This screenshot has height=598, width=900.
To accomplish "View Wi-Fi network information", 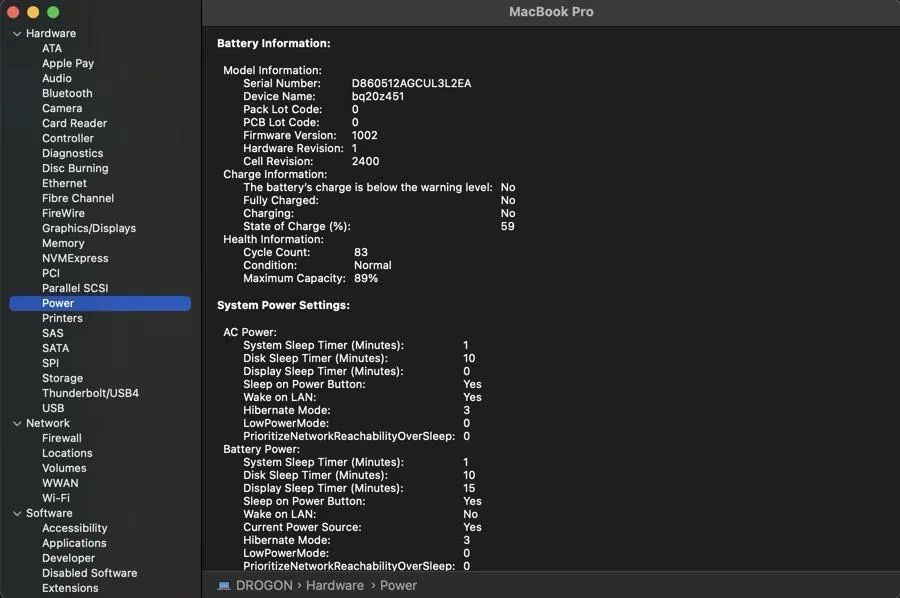I will click(60, 498).
